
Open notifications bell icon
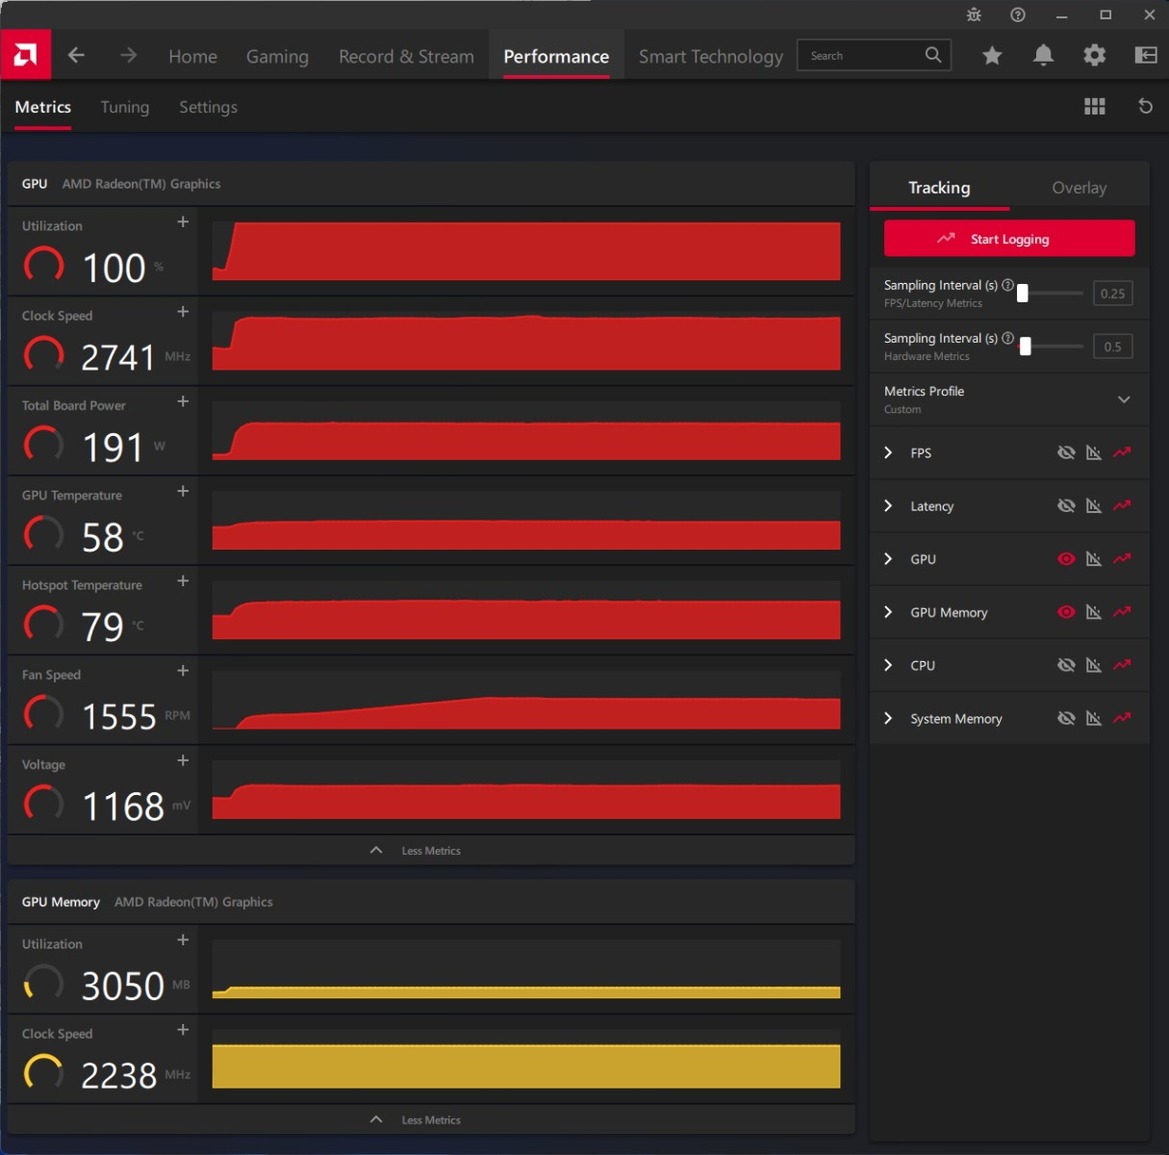[x=1043, y=55]
